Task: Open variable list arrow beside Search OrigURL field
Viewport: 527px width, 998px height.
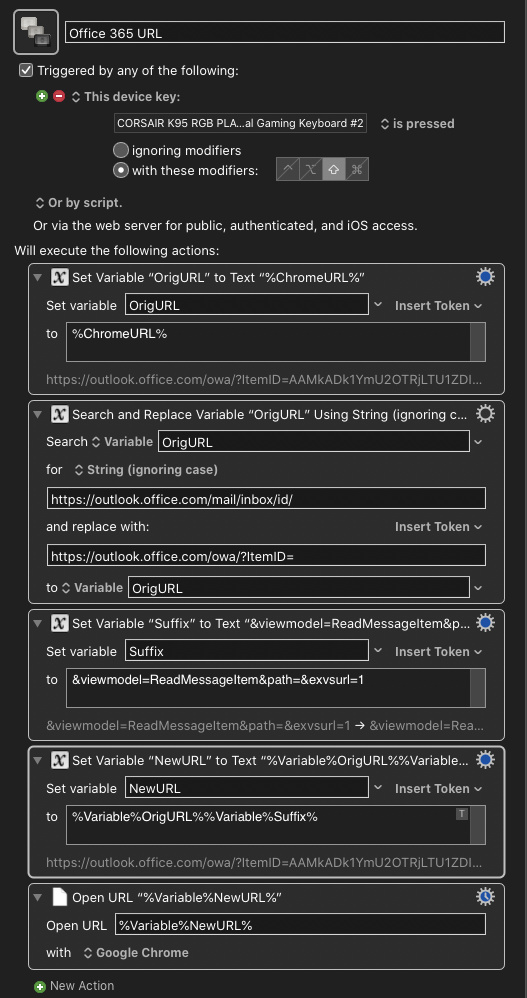Action: point(479,442)
